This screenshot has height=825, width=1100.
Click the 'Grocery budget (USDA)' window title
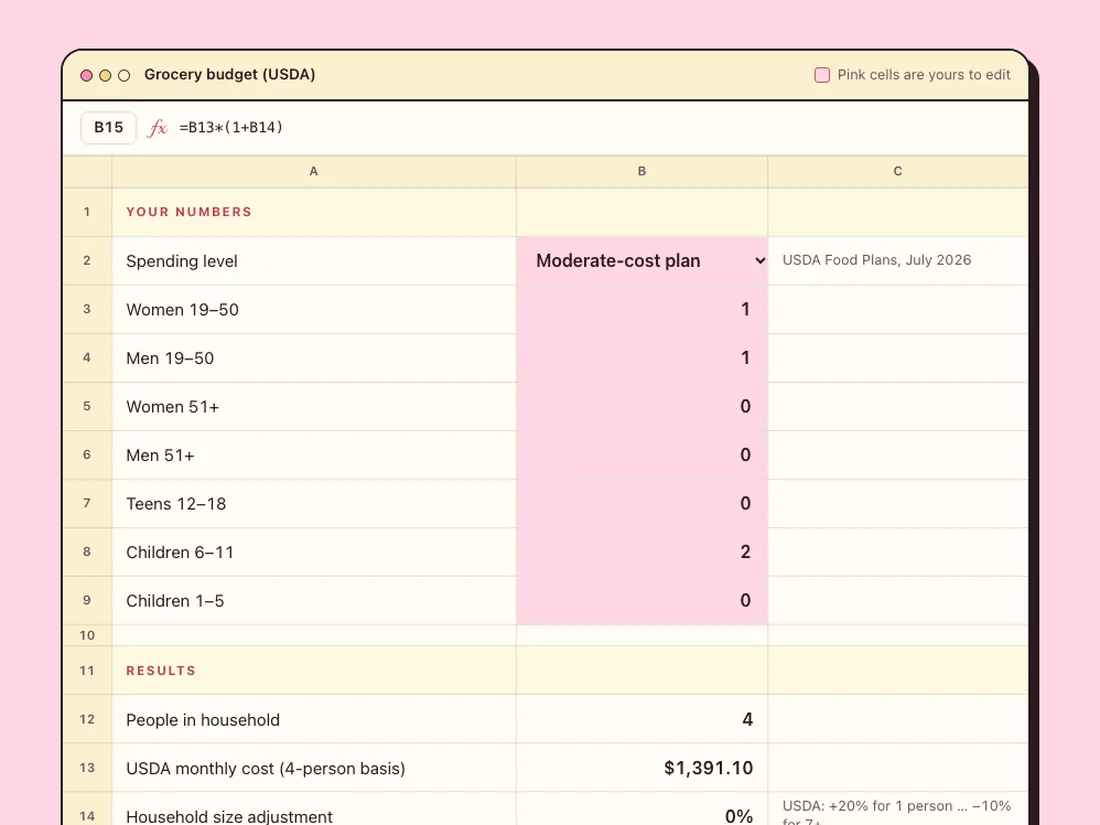(x=229, y=74)
